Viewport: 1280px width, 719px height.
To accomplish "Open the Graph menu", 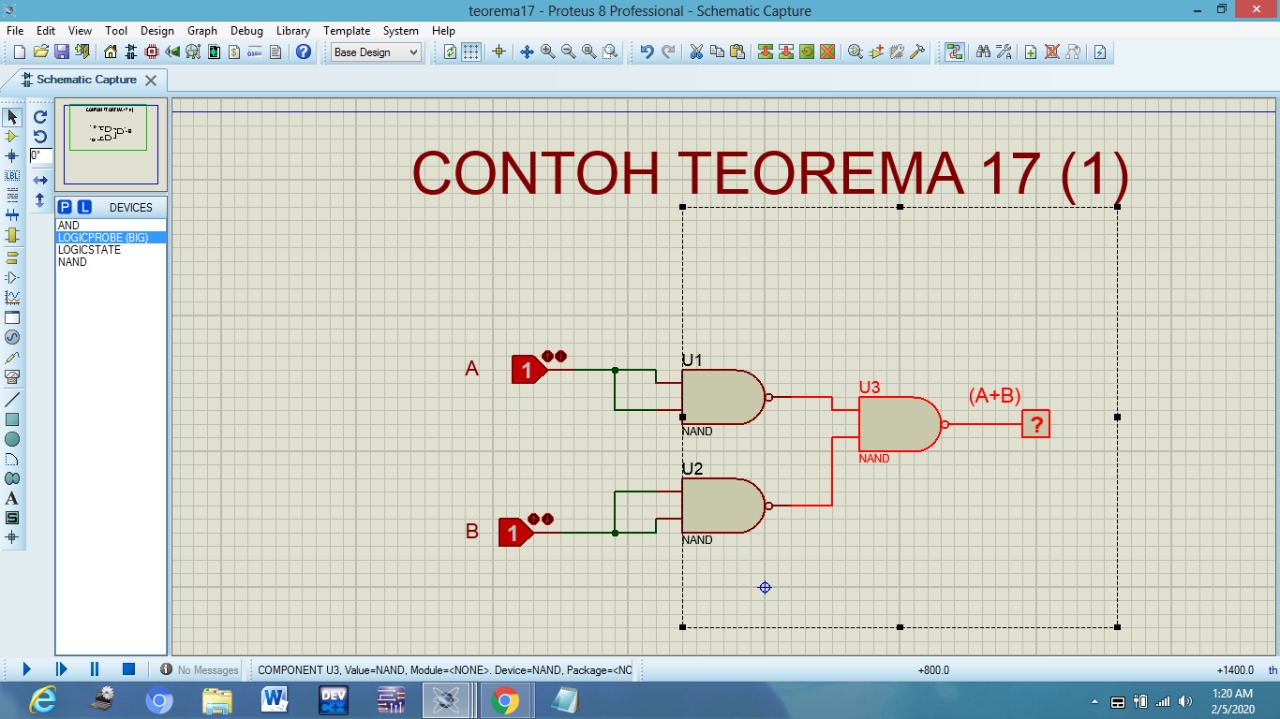I will tap(202, 31).
